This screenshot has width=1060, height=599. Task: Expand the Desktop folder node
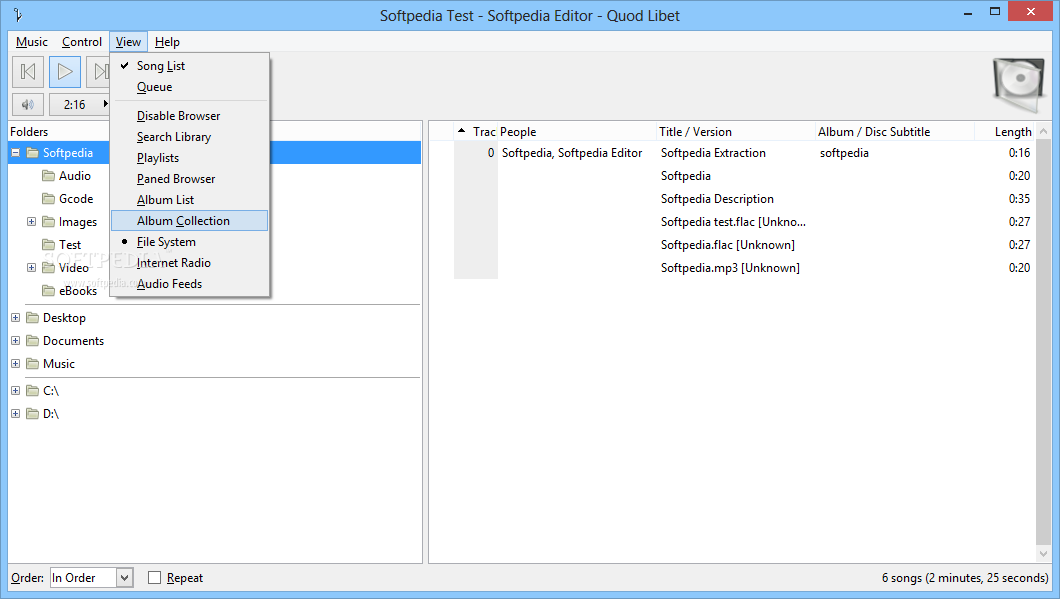click(x=16, y=318)
